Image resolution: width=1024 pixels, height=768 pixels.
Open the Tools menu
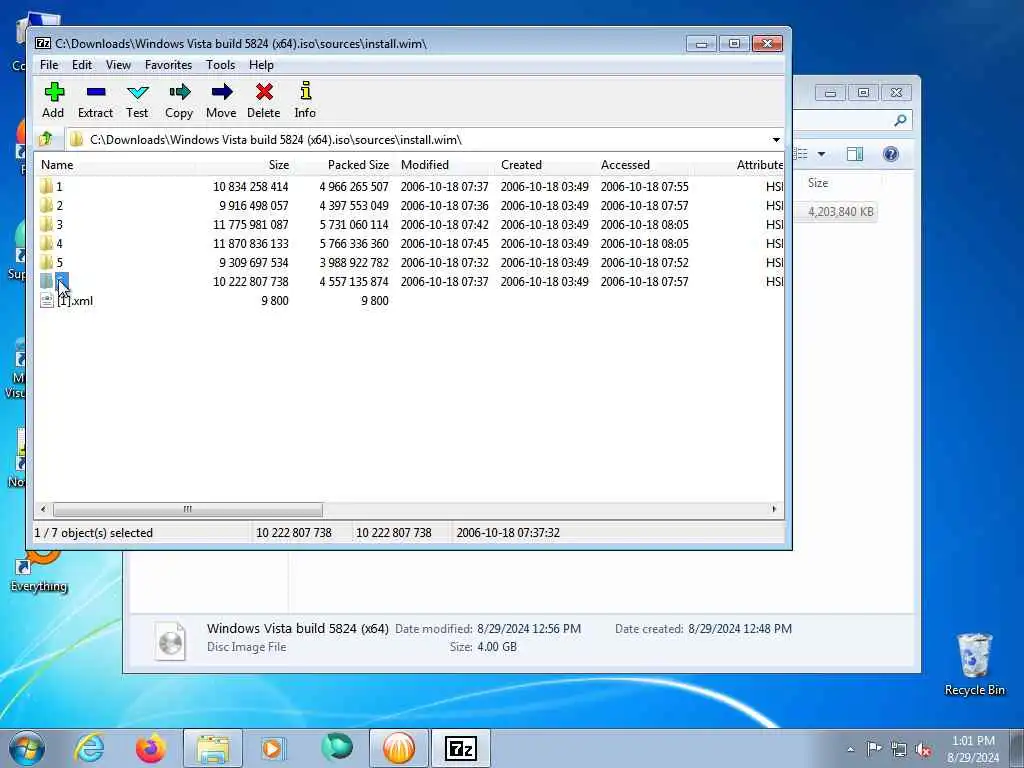[x=220, y=65]
